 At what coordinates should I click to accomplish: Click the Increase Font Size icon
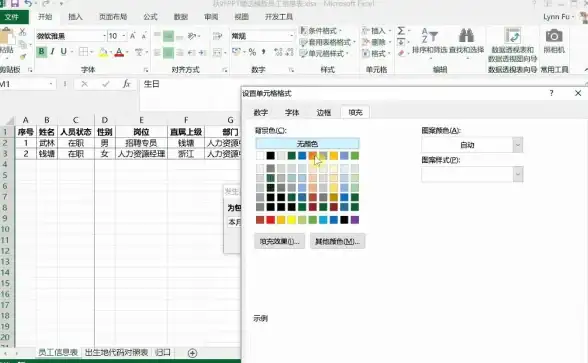click(133, 36)
